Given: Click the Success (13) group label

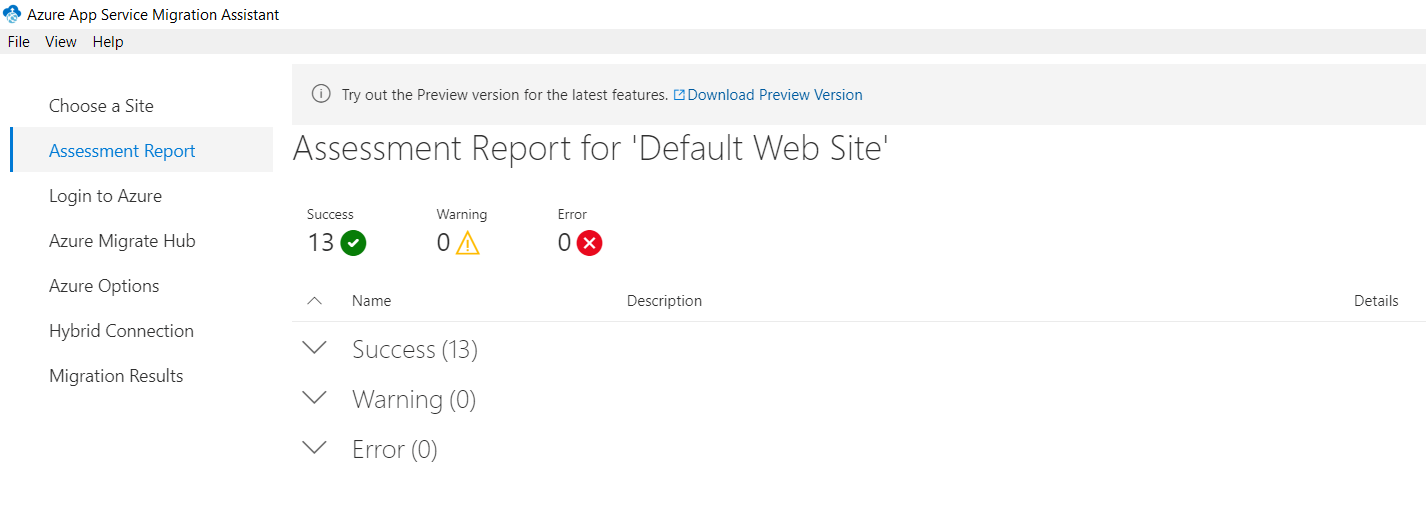Looking at the screenshot, I should pyautogui.click(x=415, y=350).
